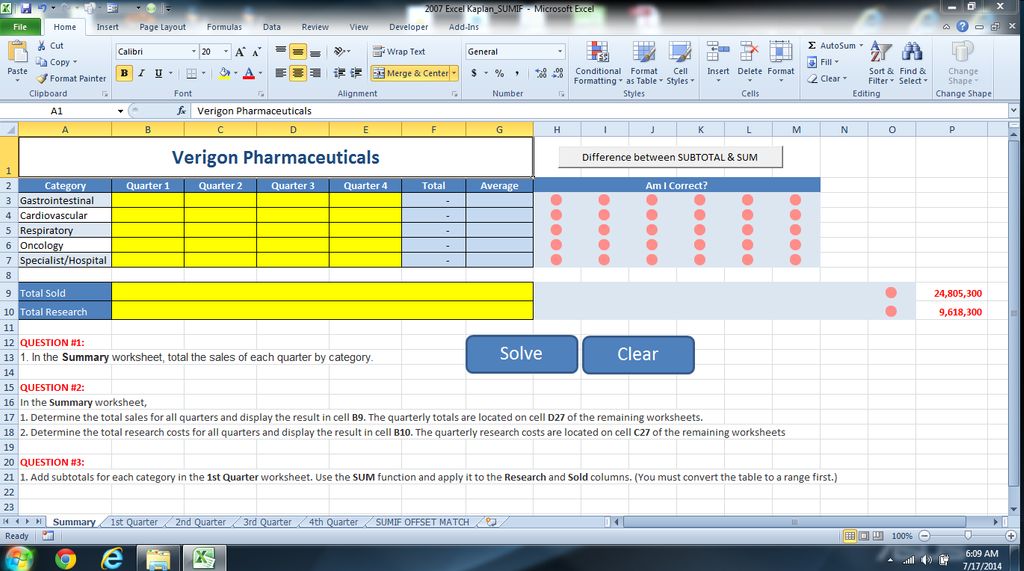Toggle Underline formatting
Image resolution: width=1024 pixels, height=571 pixels.
(x=158, y=73)
